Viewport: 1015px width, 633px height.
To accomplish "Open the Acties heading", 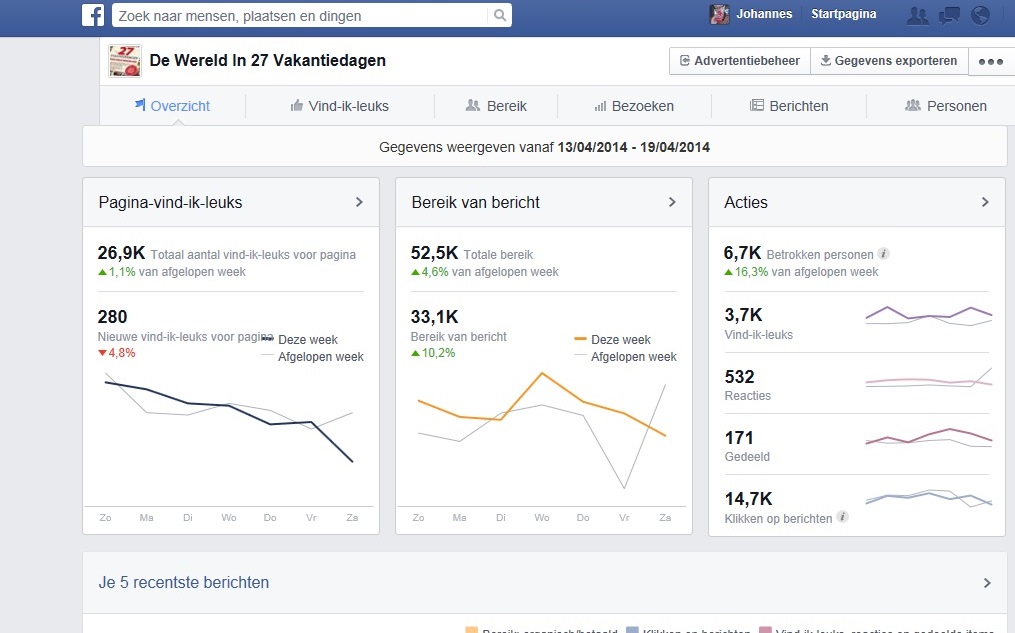I will pos(746,202).
